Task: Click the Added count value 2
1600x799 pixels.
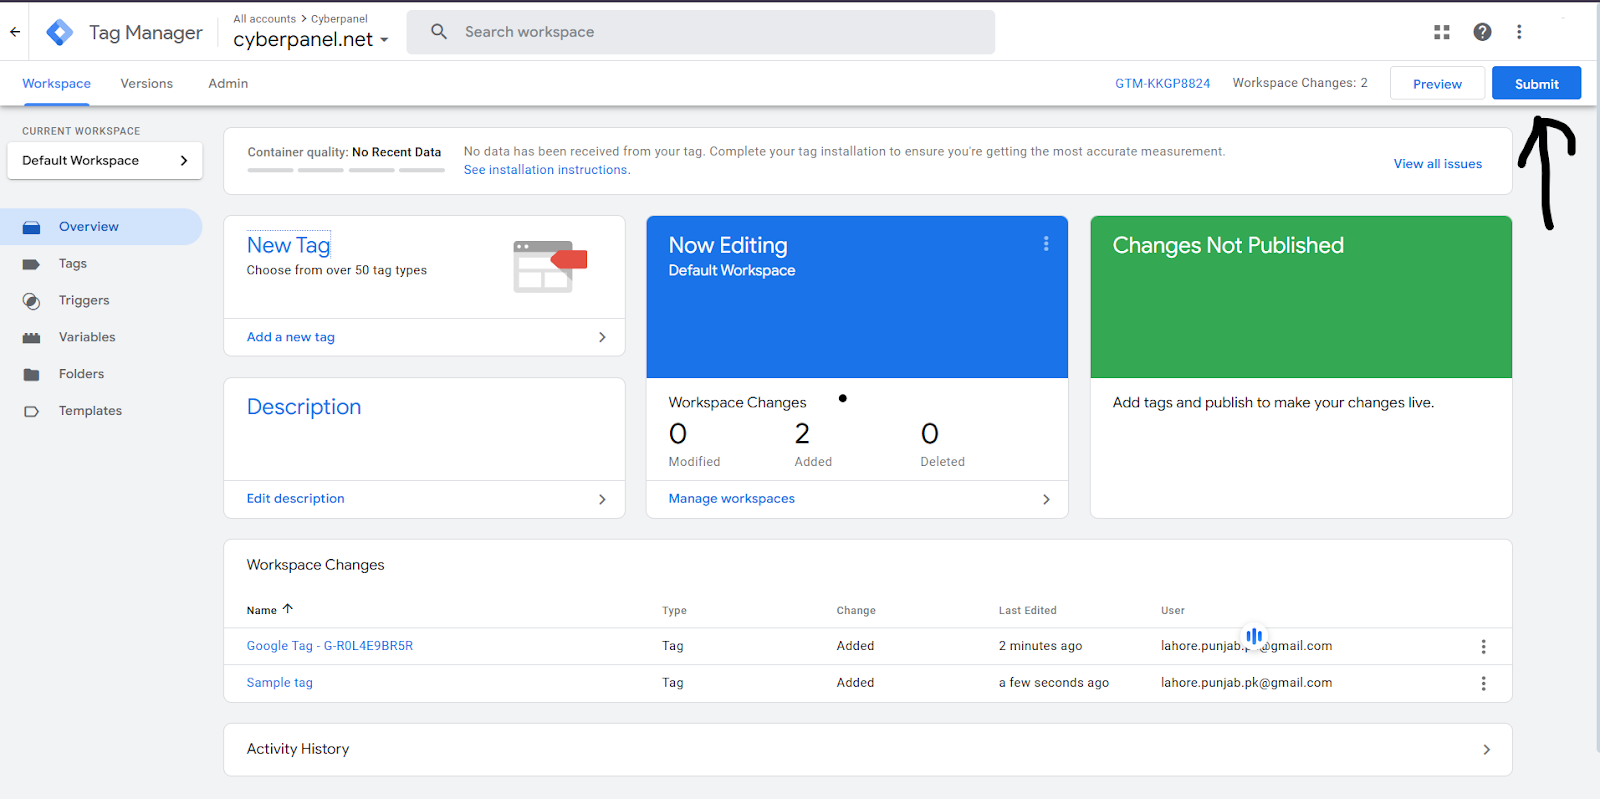Action: pyautogui.click(x=802, y=434)
